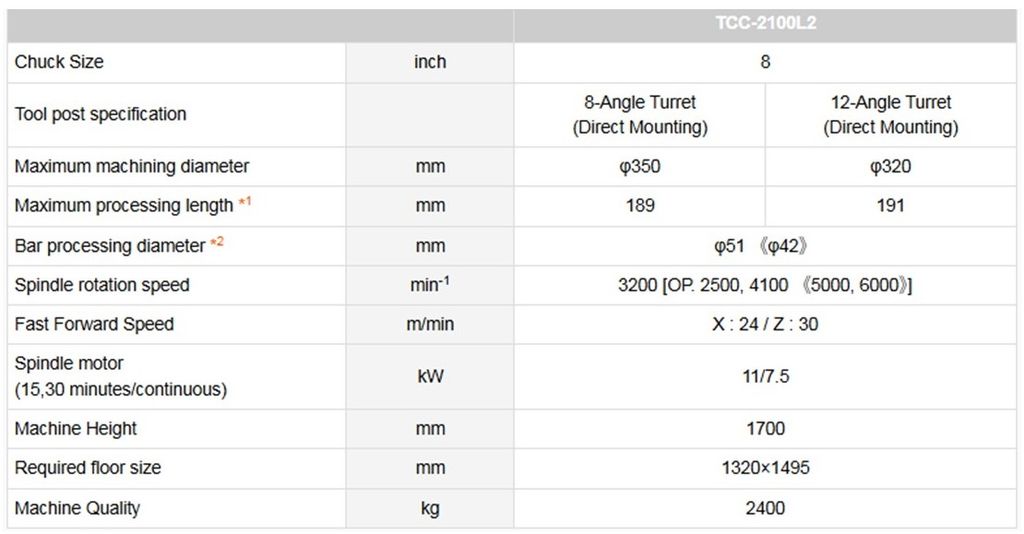
Task: Click the 189 processing length value
Action: click(x=640, y=206)
